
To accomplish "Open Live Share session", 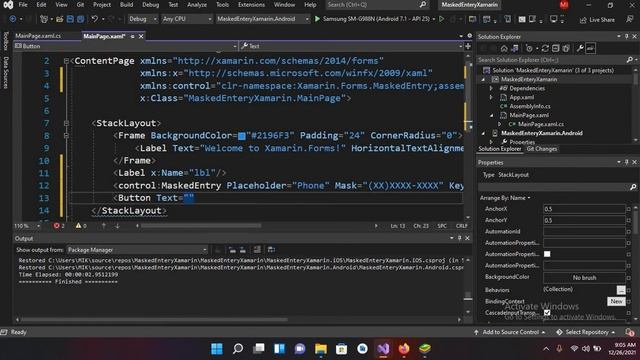I will (x=597, y=20).
